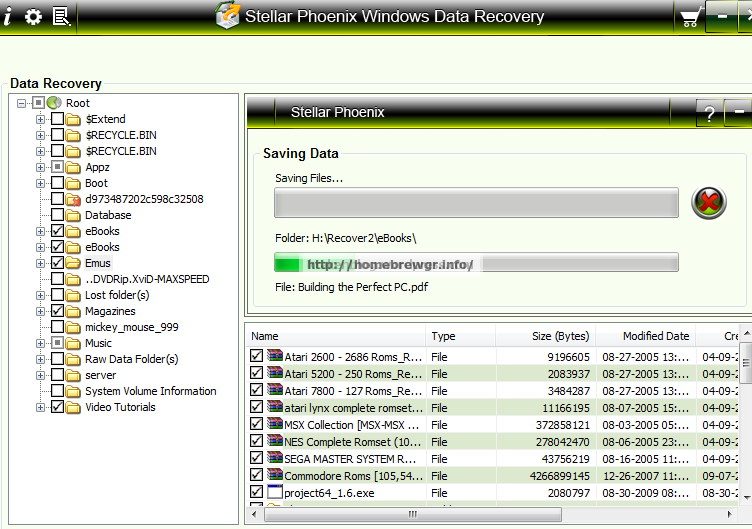Click the file list scroll up arrow

point(746,333)
